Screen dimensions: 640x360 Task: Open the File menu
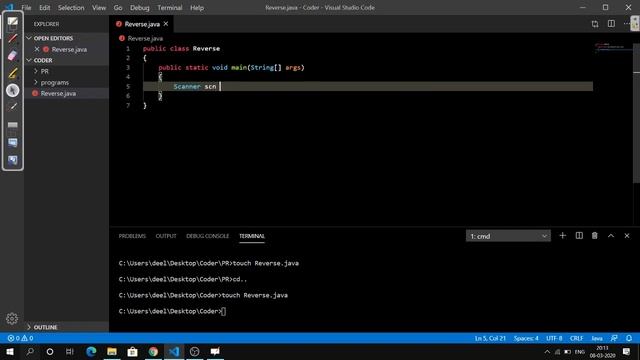(x=26, y=7)
